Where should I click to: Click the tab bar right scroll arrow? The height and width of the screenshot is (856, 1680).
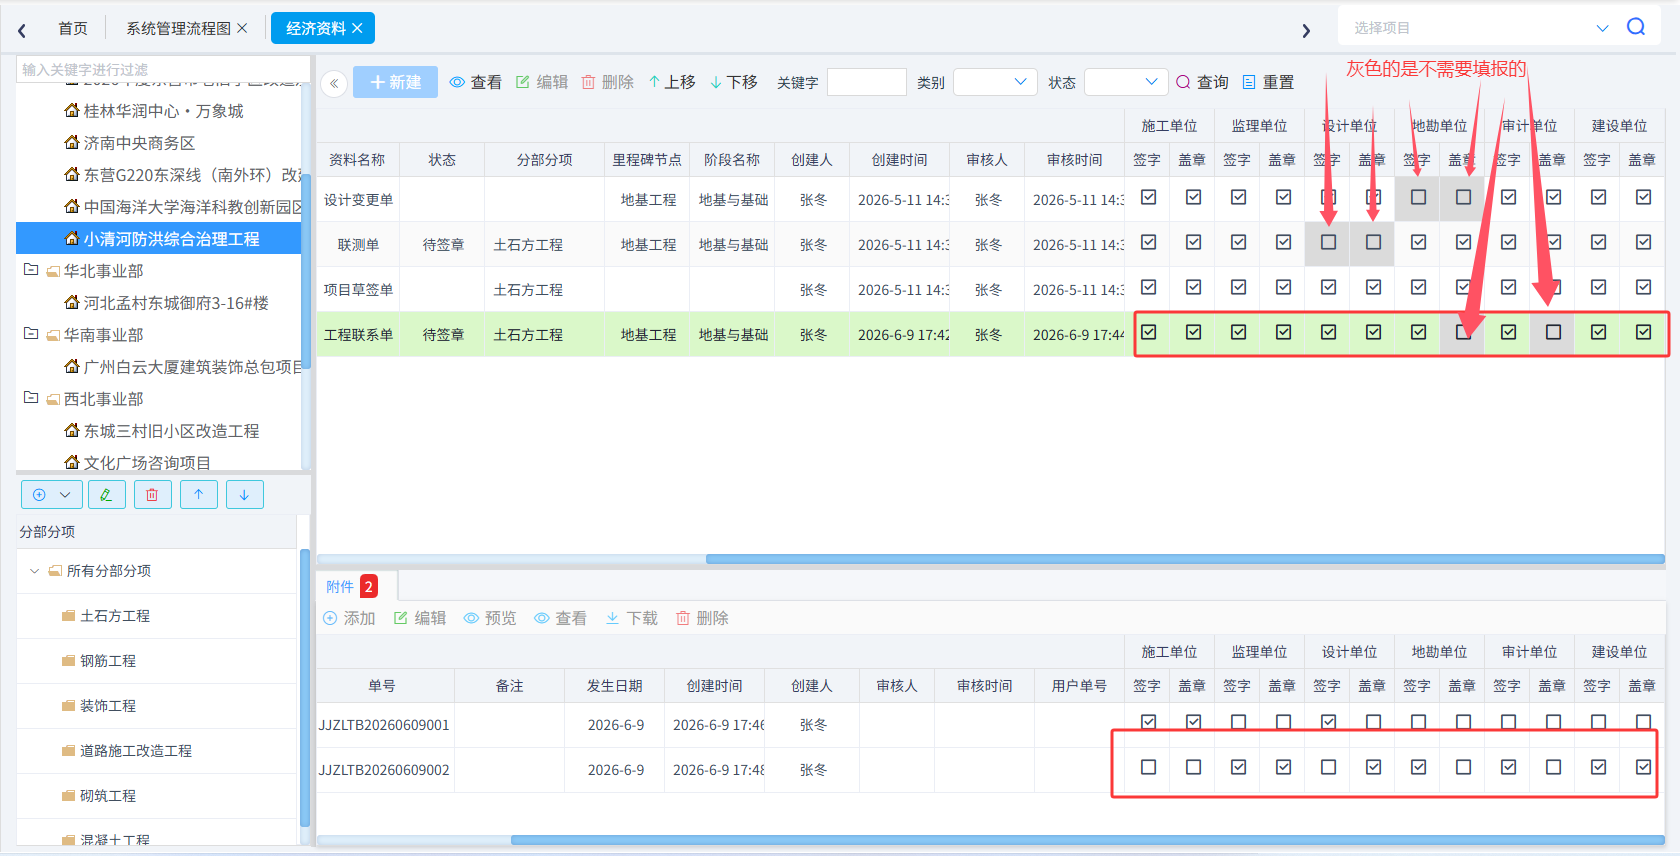1306,30
